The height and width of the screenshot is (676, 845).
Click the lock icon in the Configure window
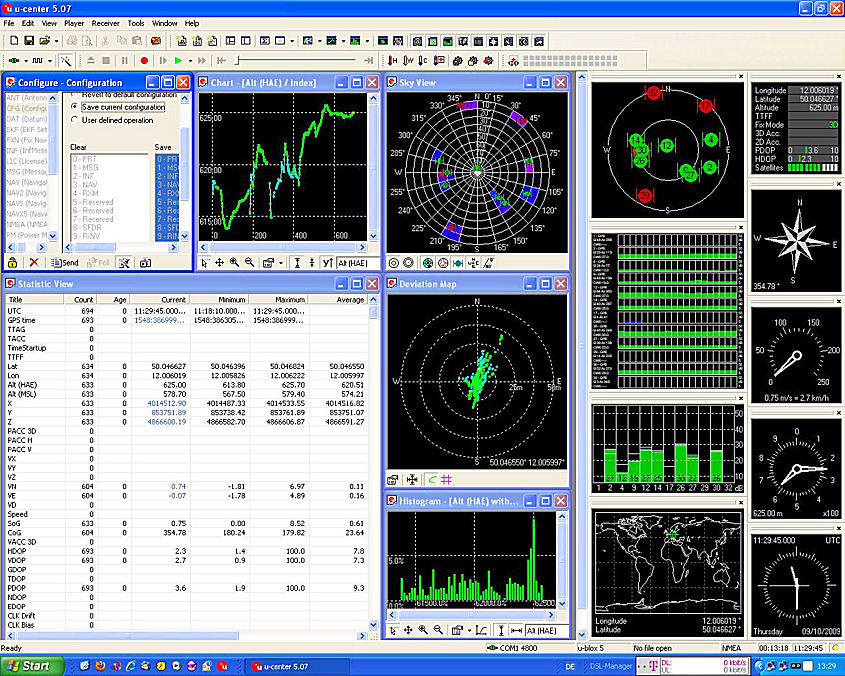12,263
